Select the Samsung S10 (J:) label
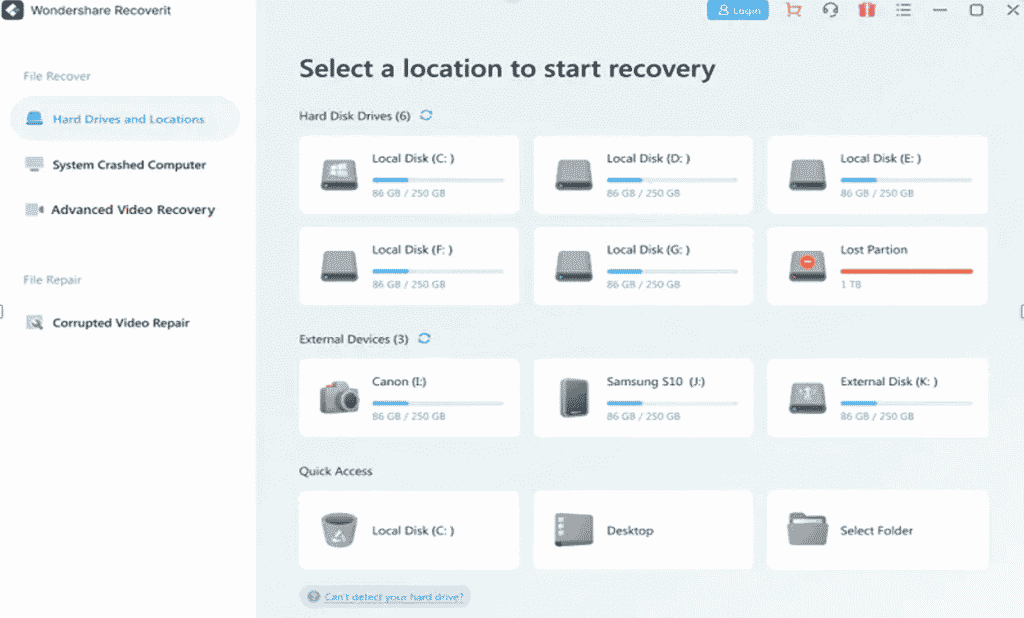 tap(656, 382)
